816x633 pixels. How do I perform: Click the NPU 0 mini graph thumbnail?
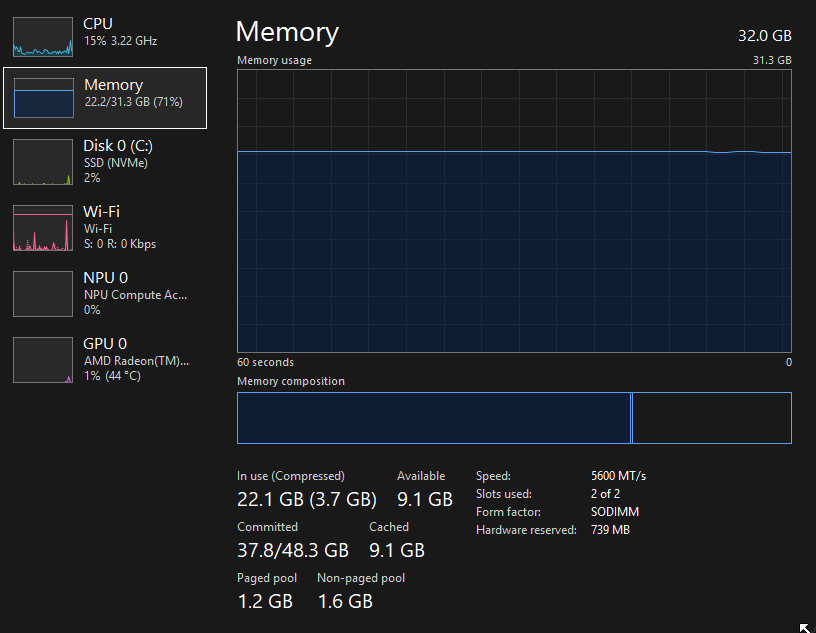point(43,294)
